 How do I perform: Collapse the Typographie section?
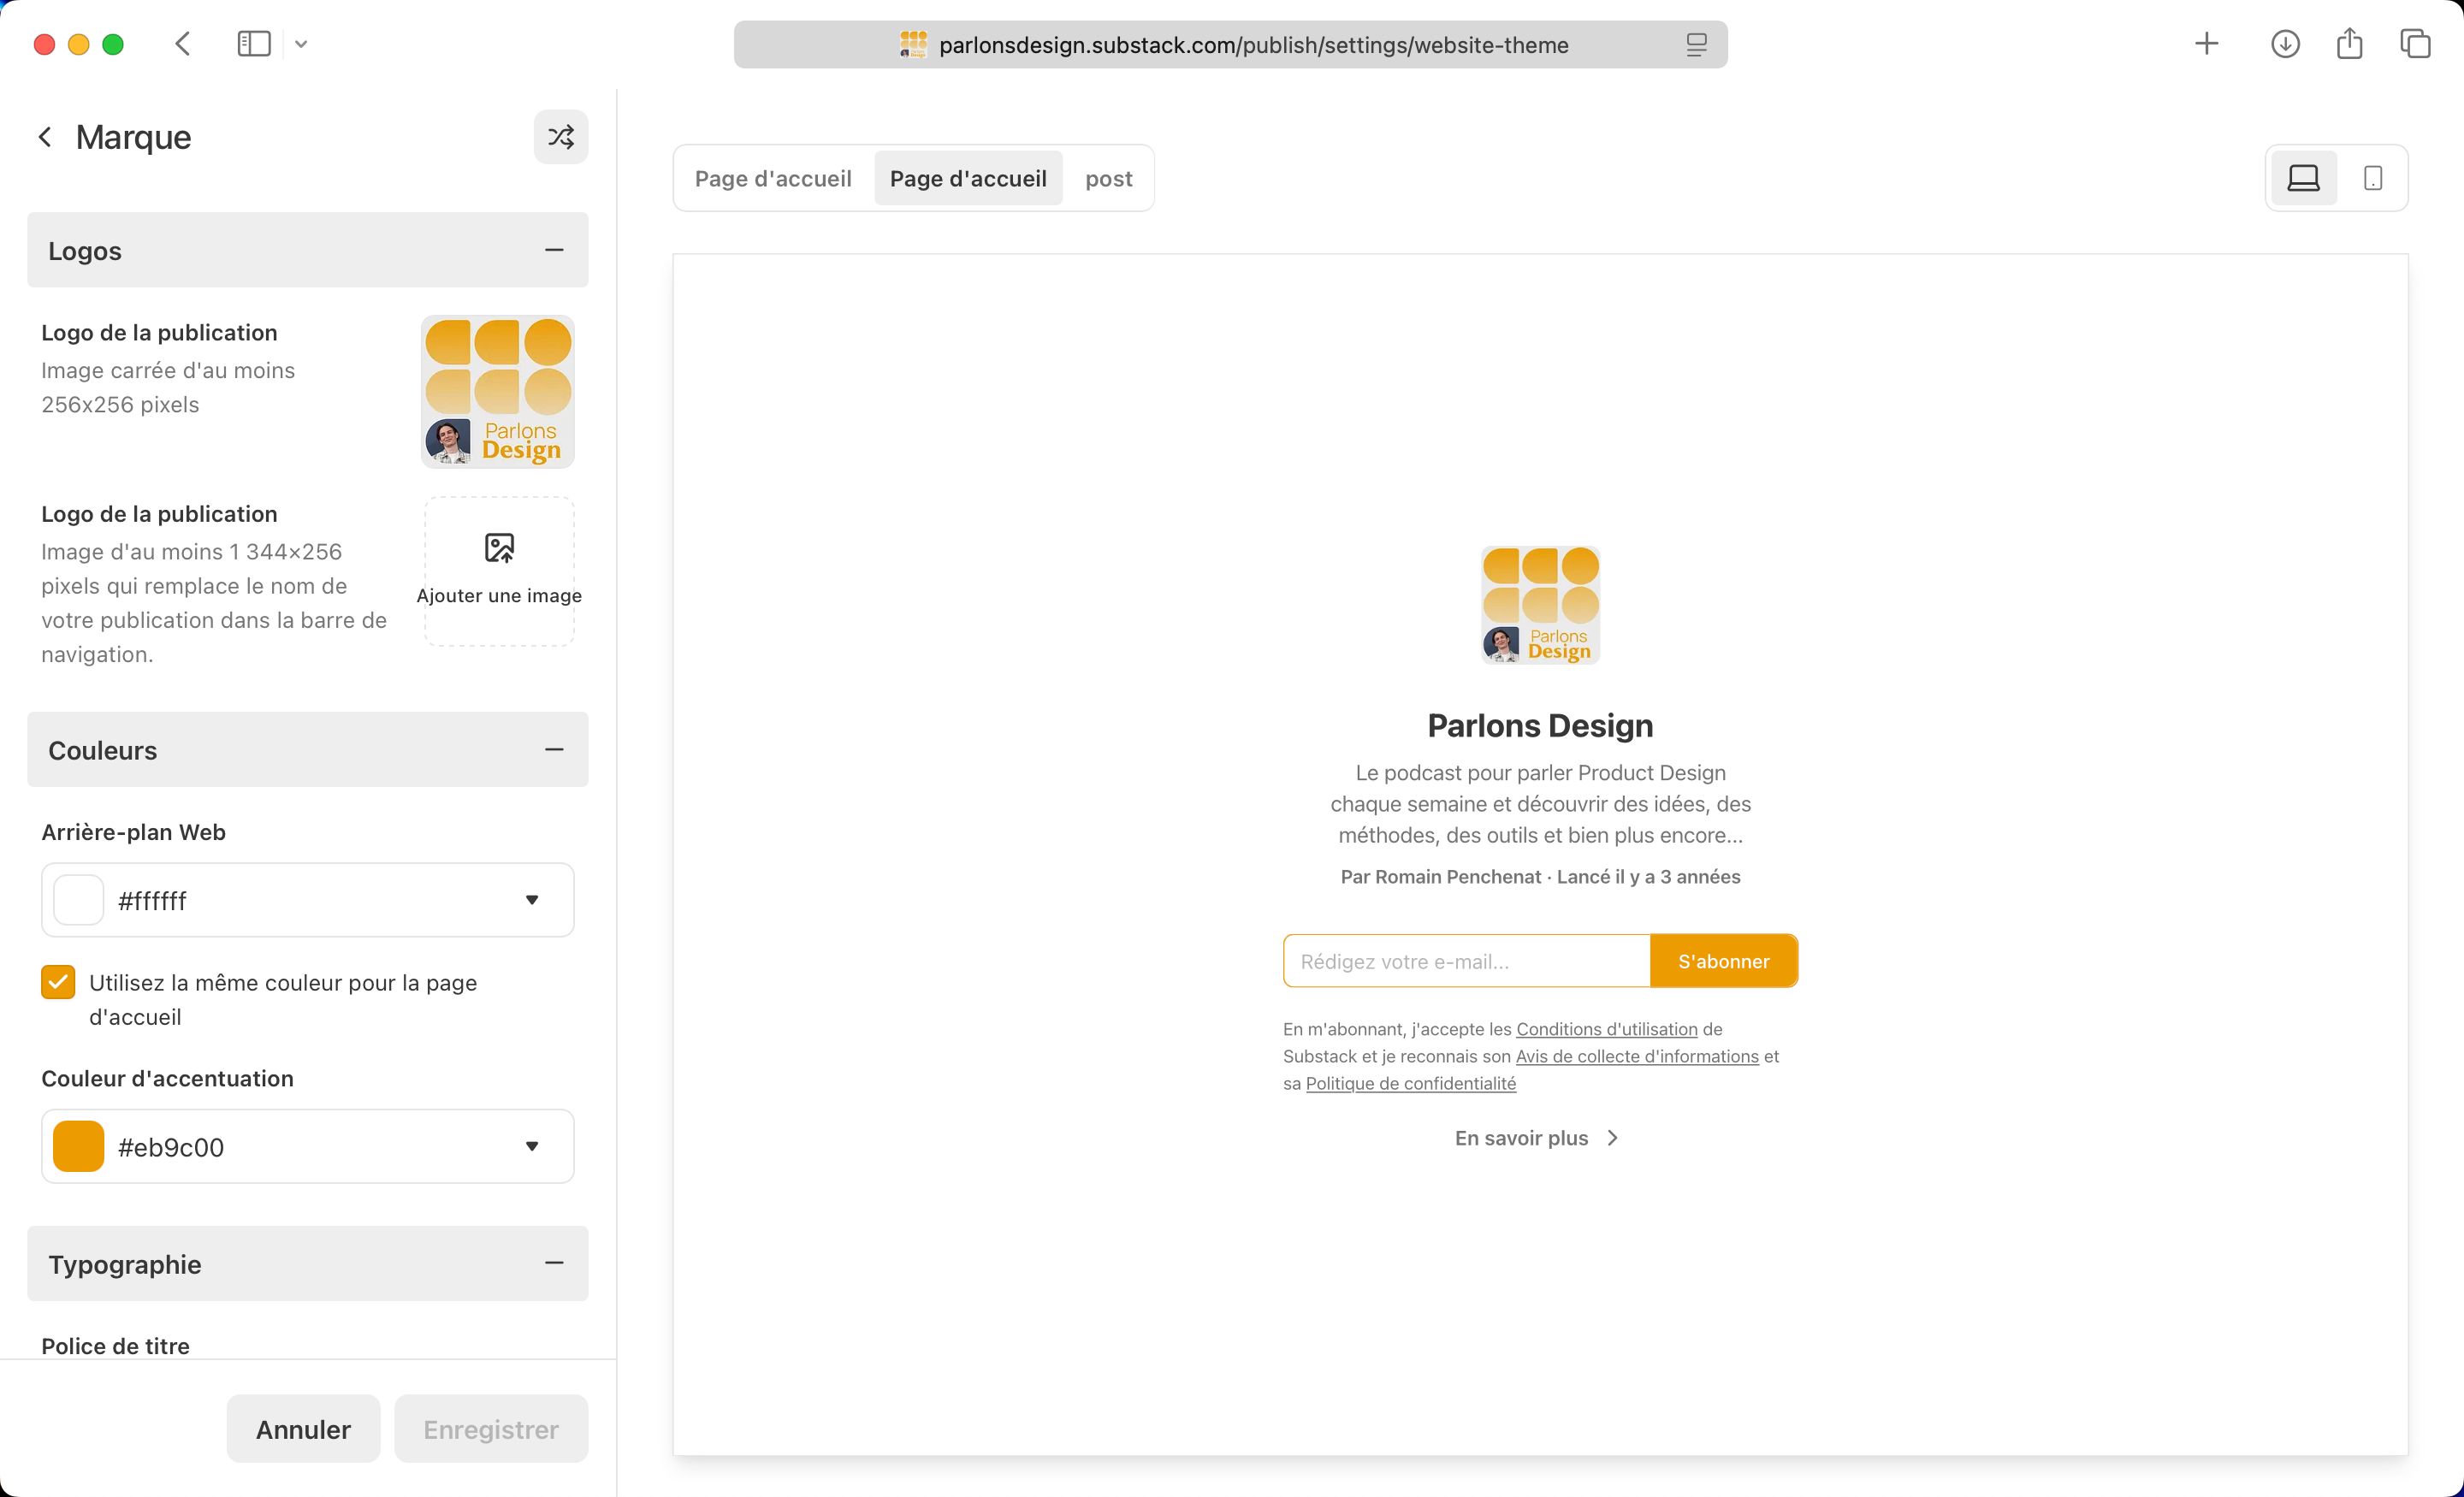(x=554, y=1263)
